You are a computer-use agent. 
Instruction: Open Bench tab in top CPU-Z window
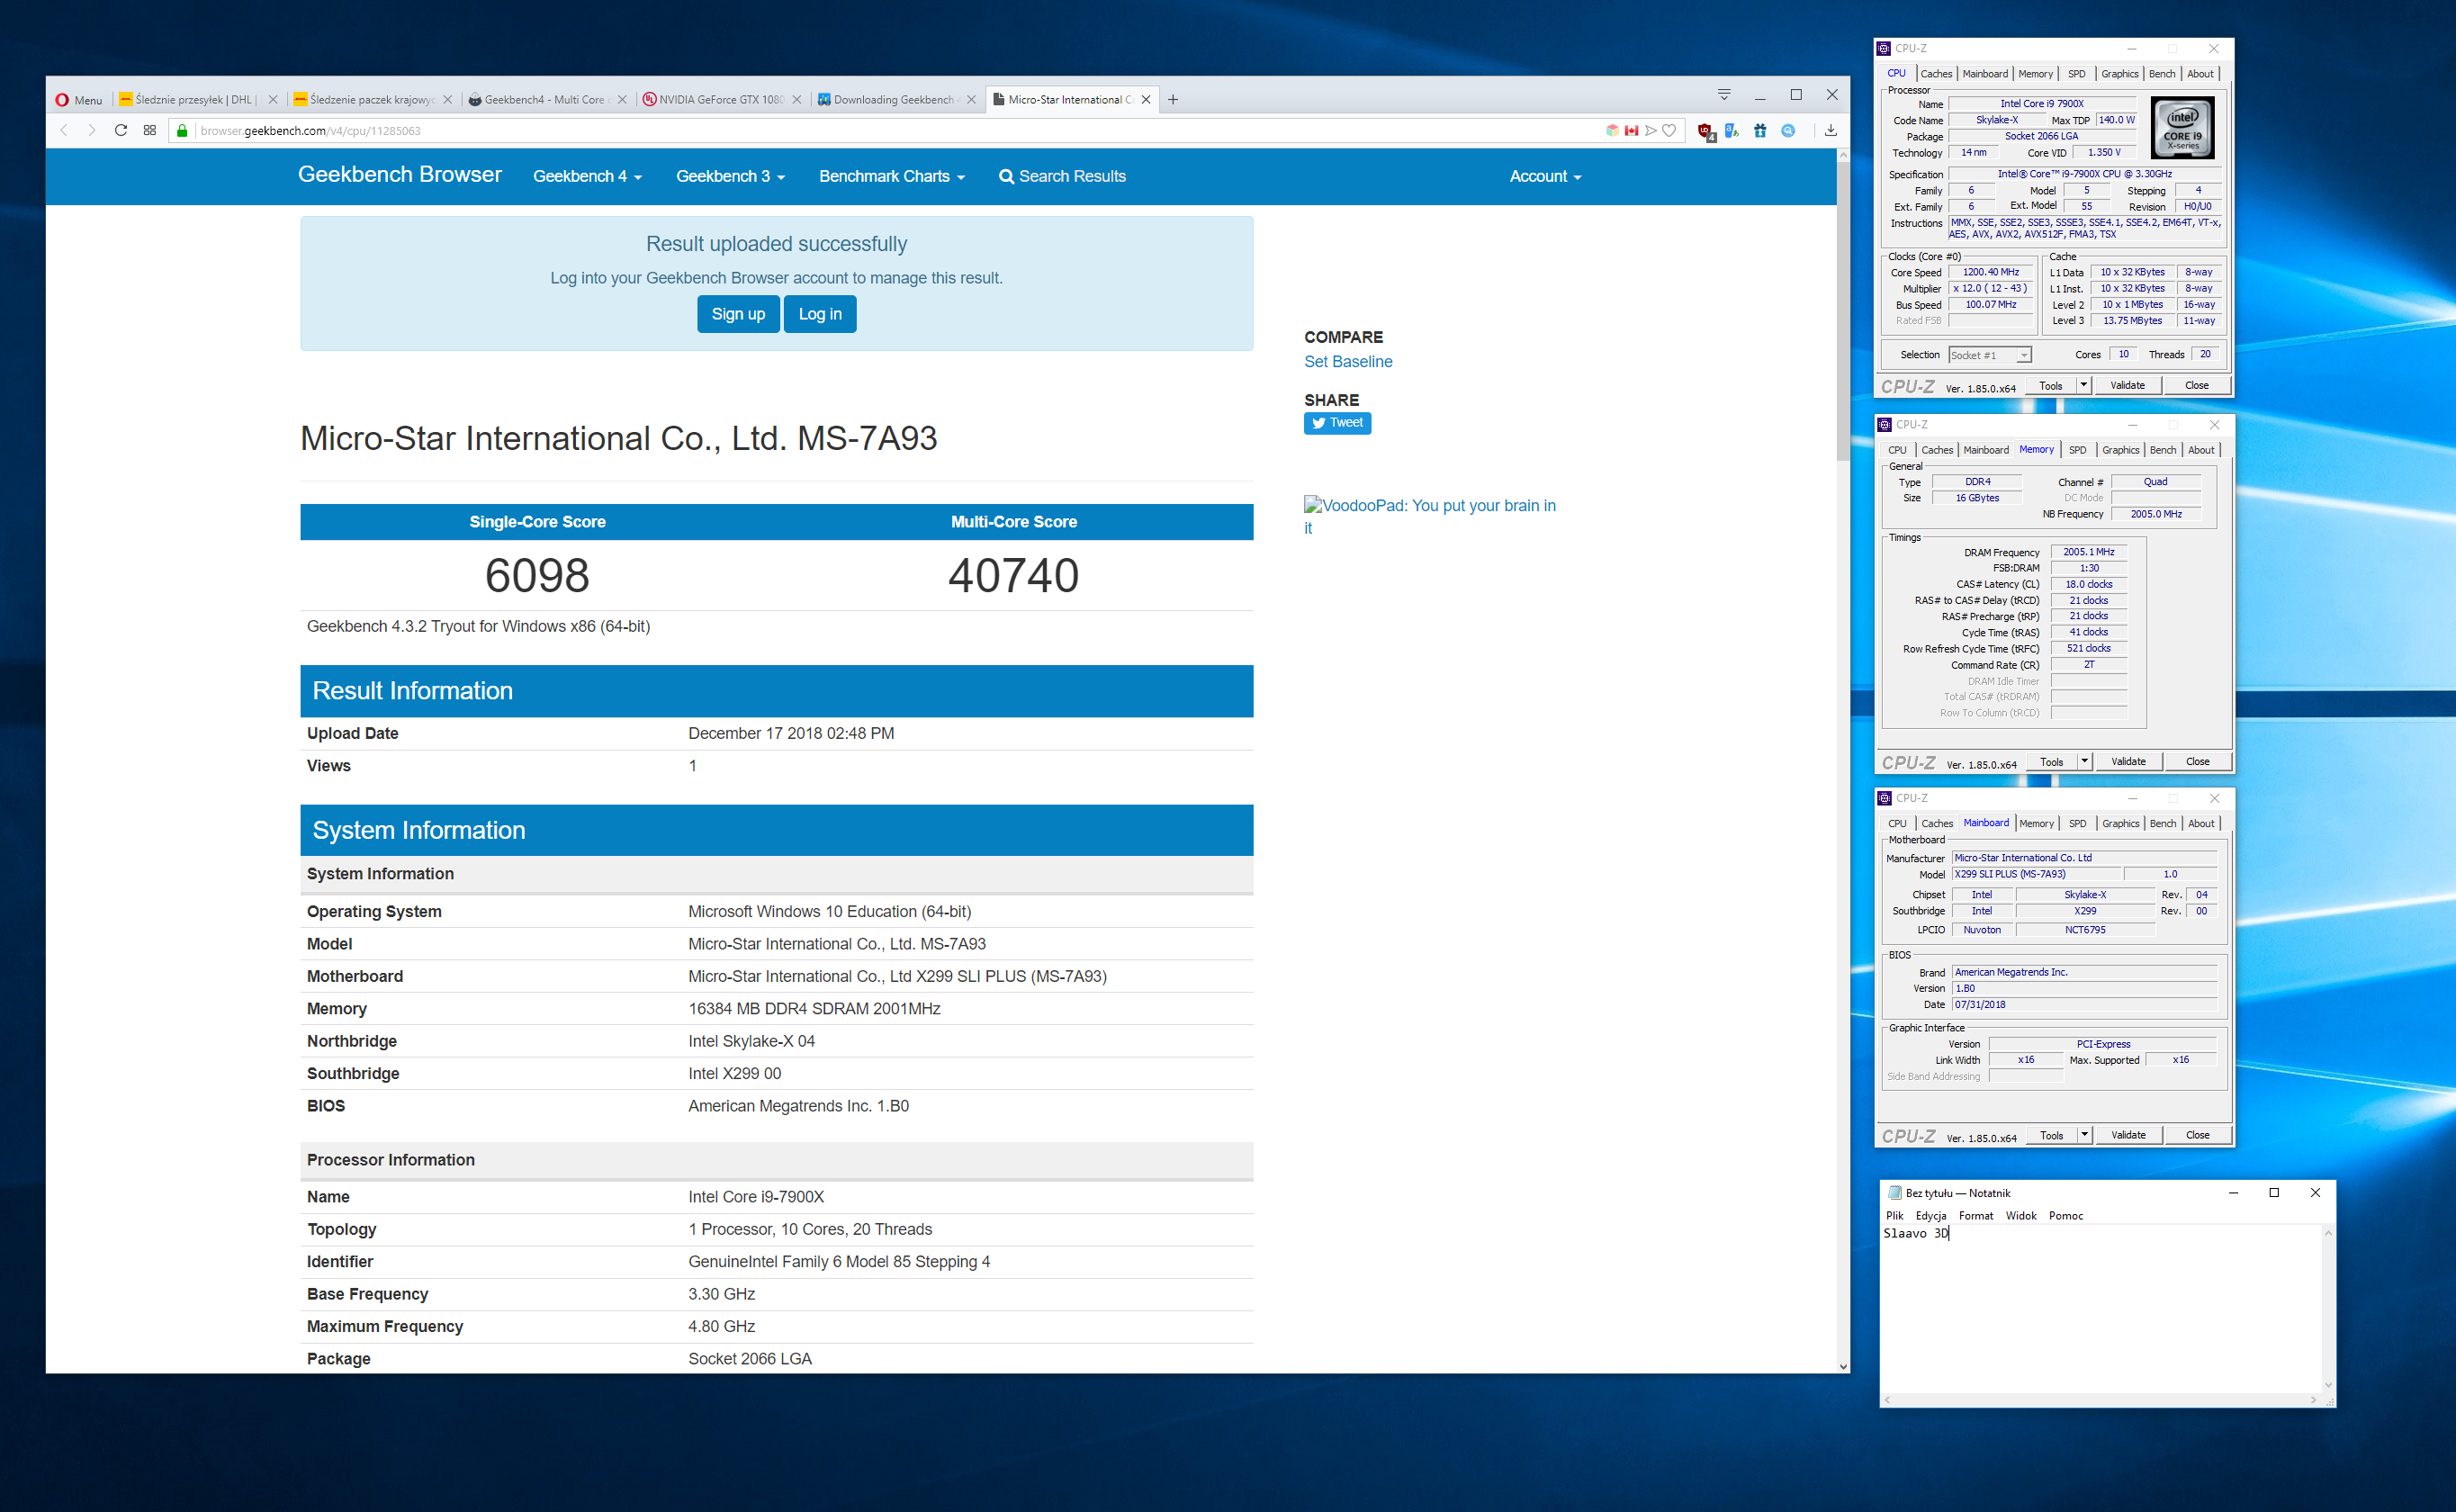tap(2162, 74)
